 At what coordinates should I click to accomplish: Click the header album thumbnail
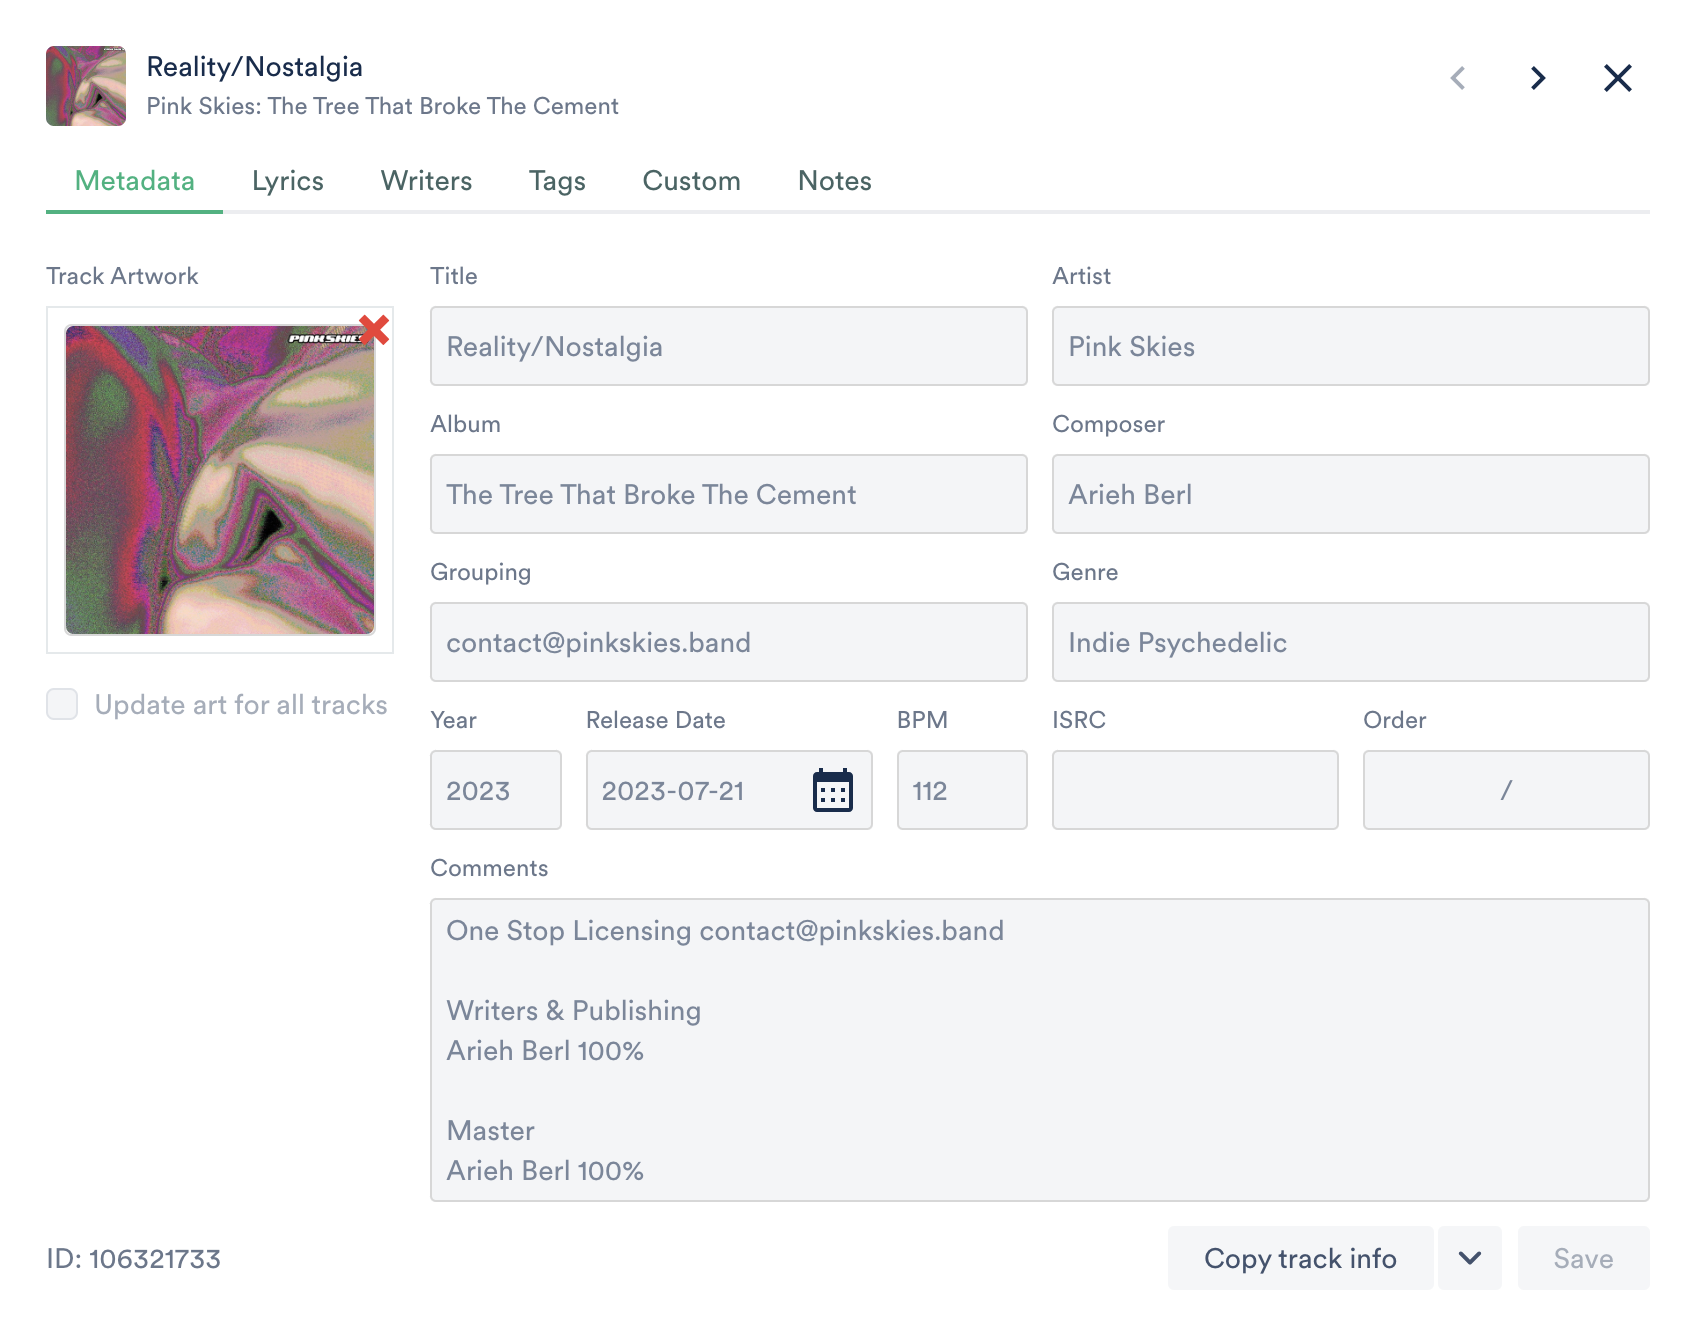[86, 86]
